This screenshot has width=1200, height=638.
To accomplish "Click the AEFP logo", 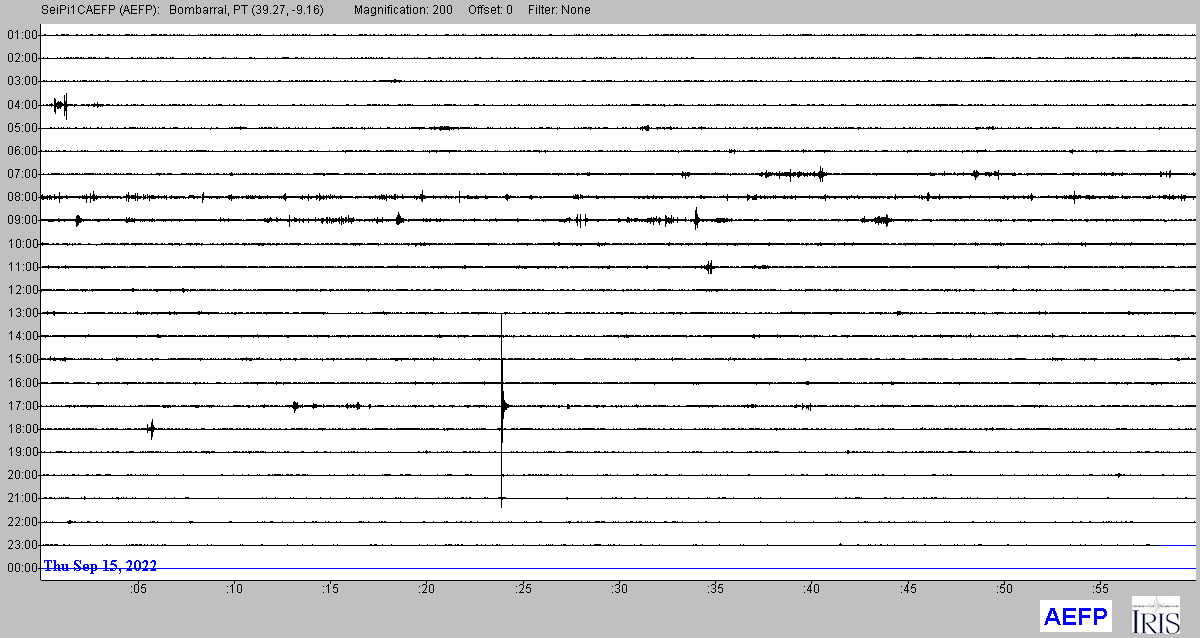I will tap(1075, 616).
